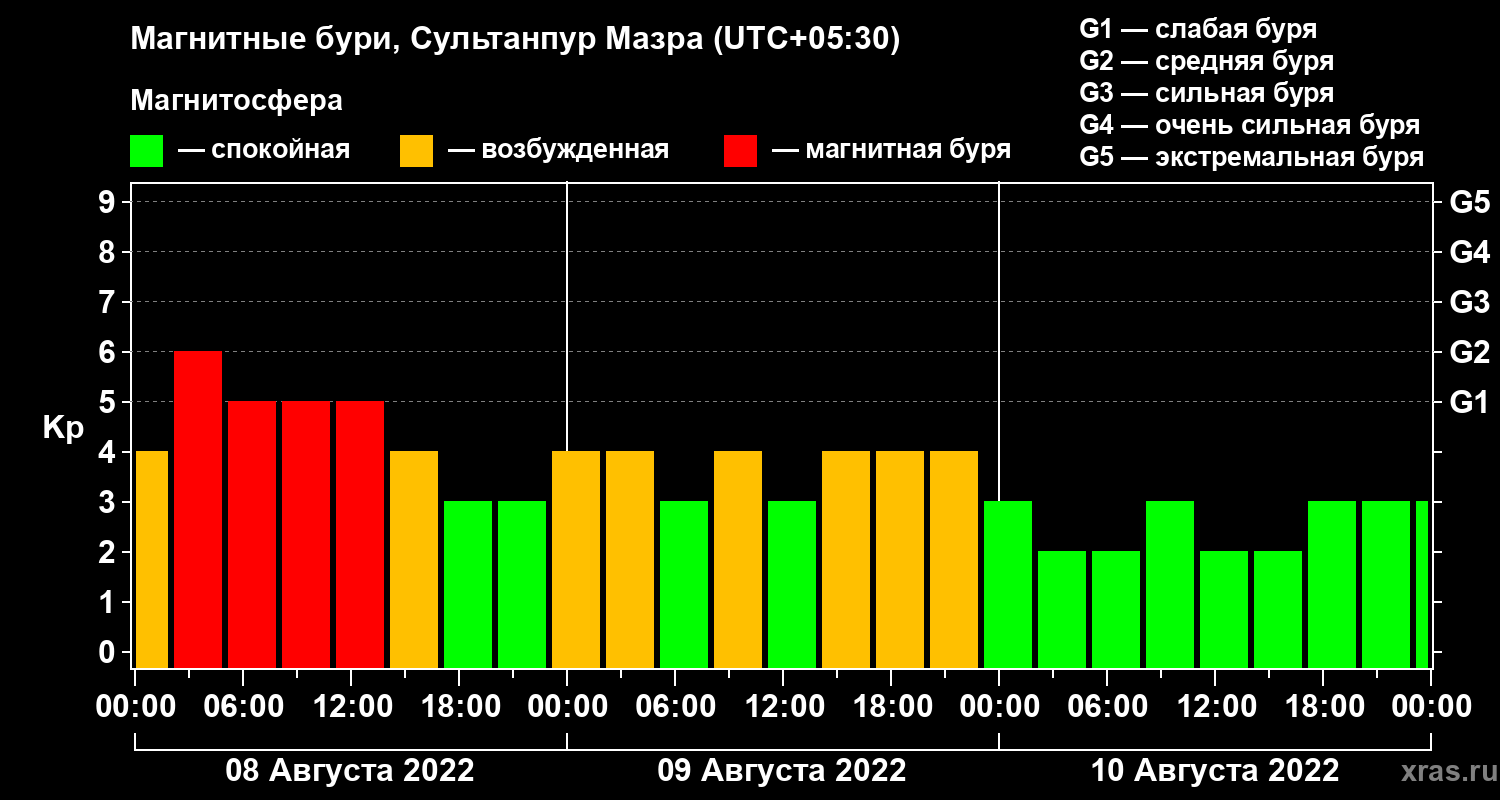Click the date label 08 Августа 2022
The width and height of the screenshot is (1500, 800).
pyautogui.click(x=350, y=771)
